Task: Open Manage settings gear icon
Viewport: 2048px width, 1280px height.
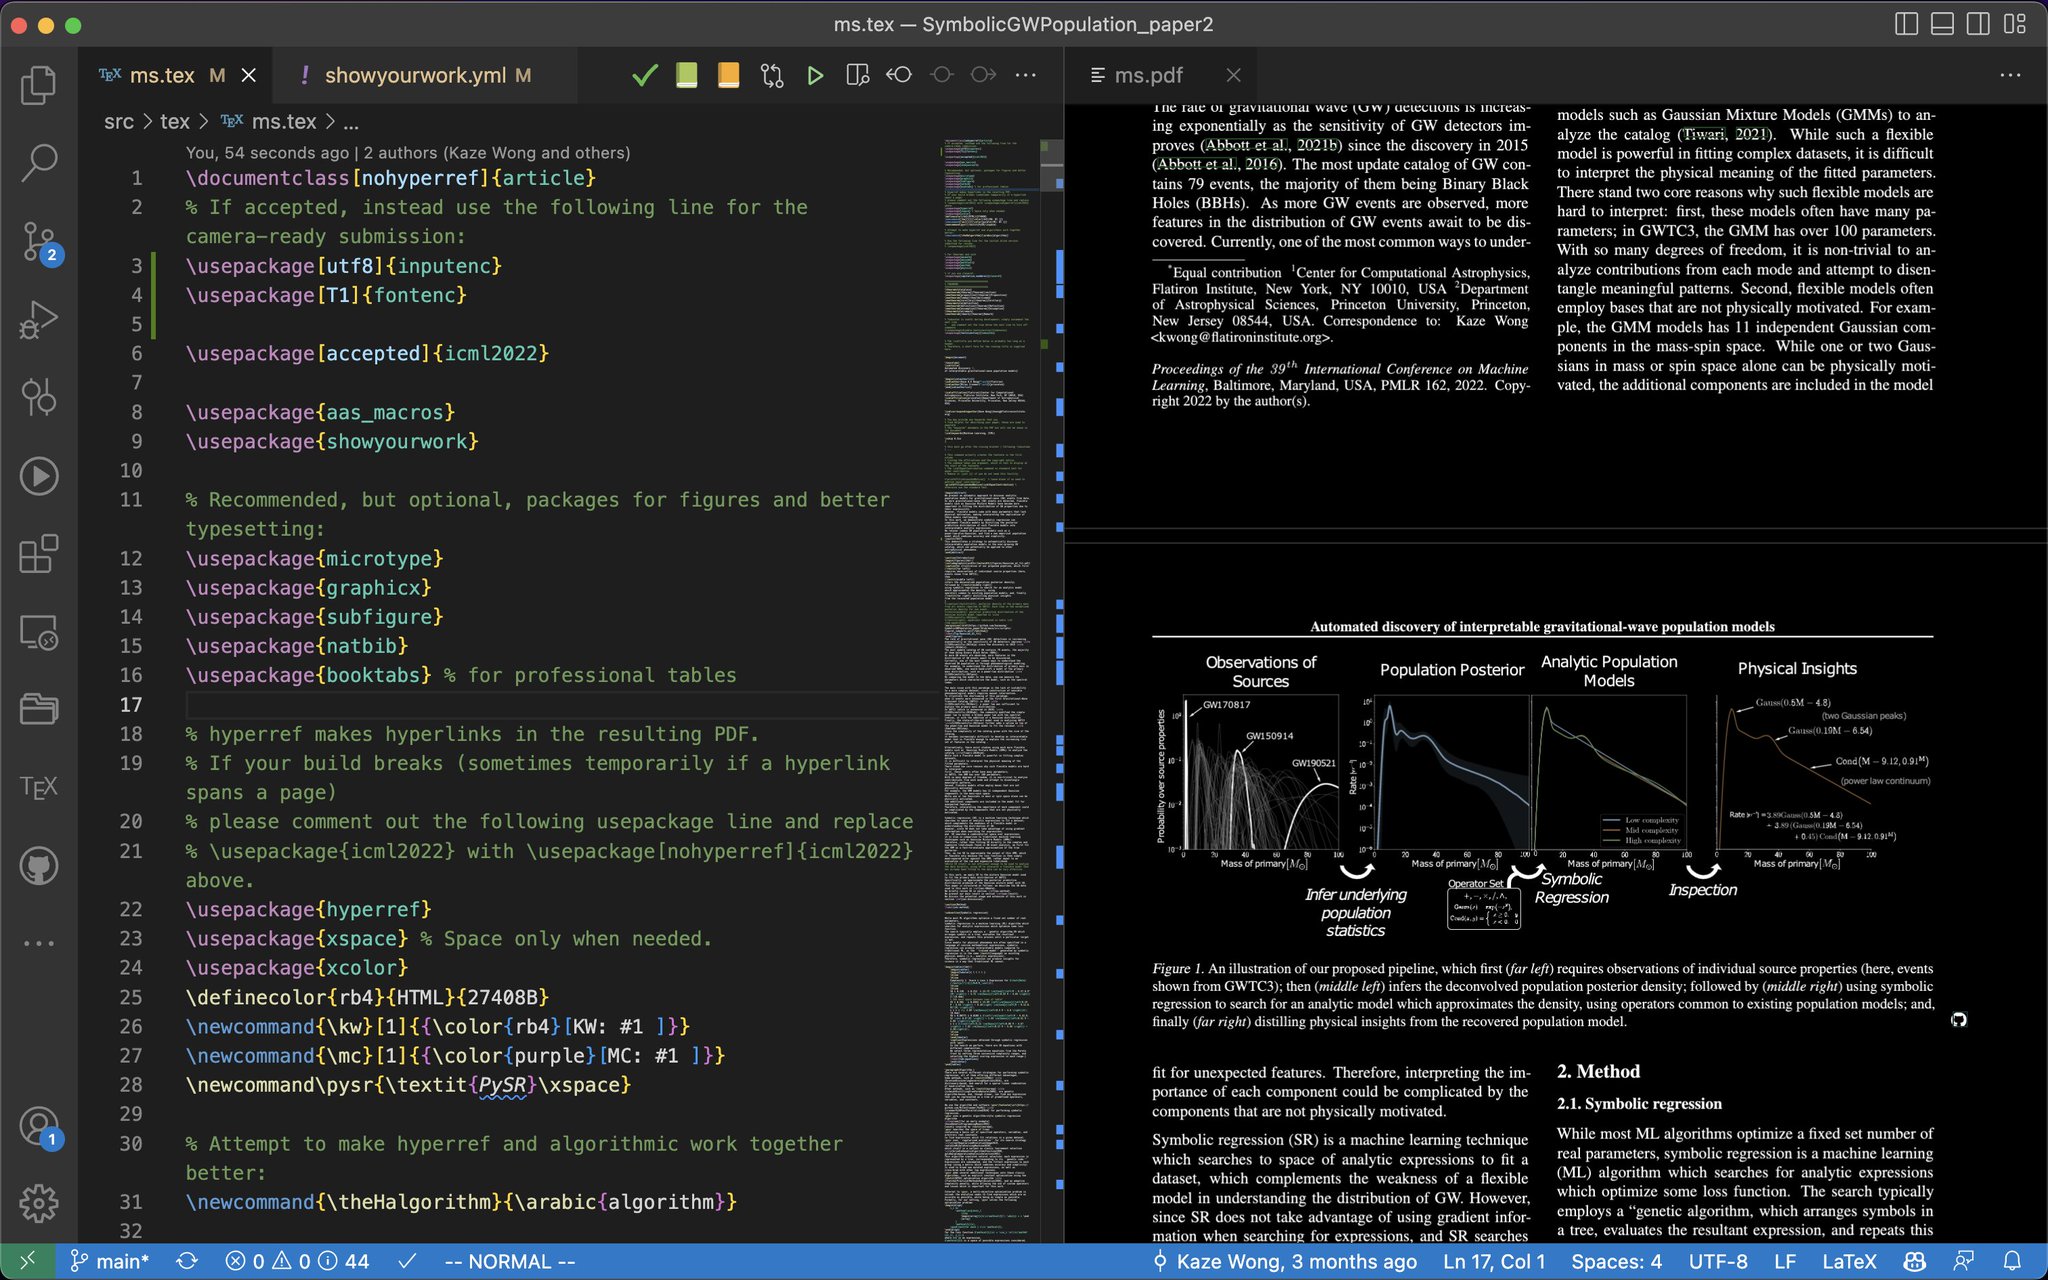Action: tap(38, 1203)
